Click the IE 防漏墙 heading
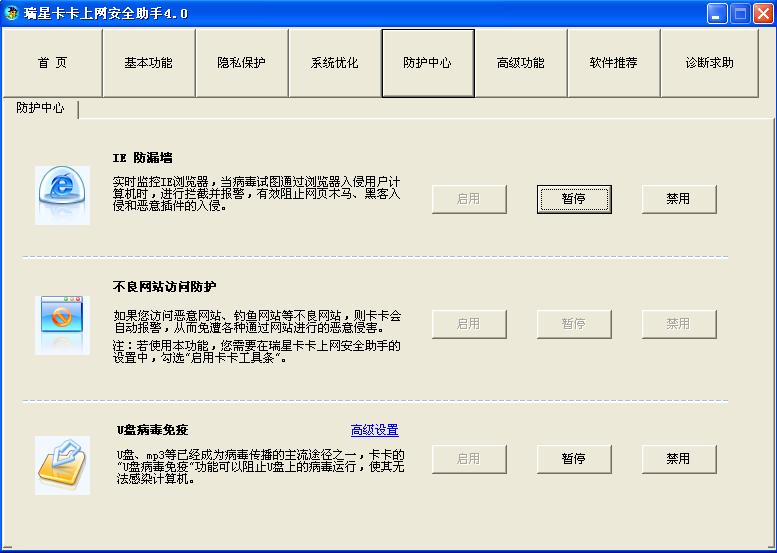This screenshot has height=553, width=777. (x=143, y=158)
